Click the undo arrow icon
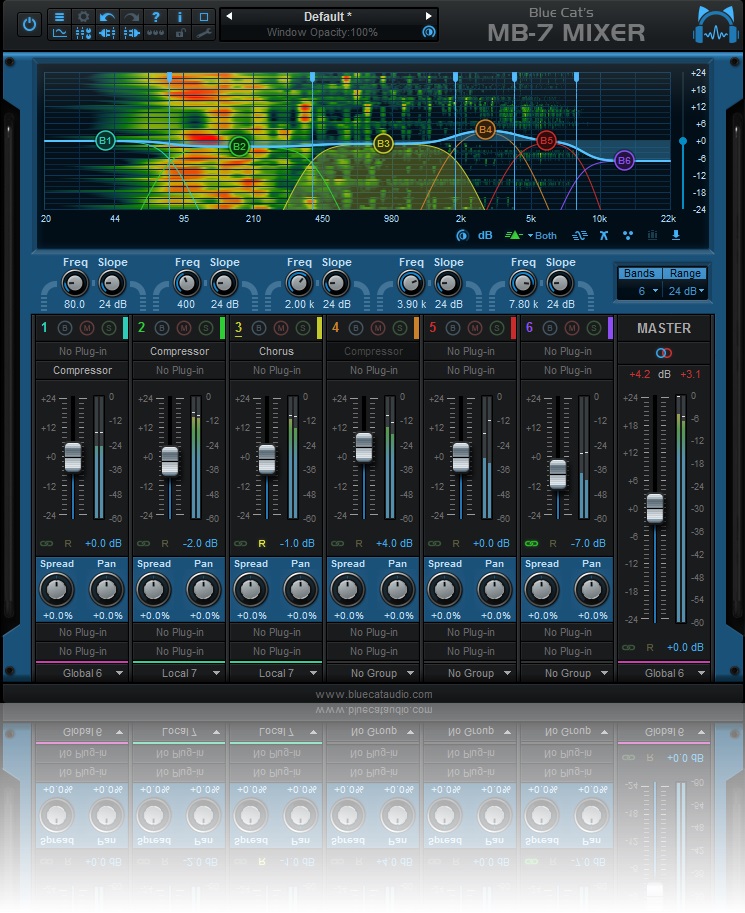Image resolution: width=745 pixels, height=913 pixels. coord(107,17)
